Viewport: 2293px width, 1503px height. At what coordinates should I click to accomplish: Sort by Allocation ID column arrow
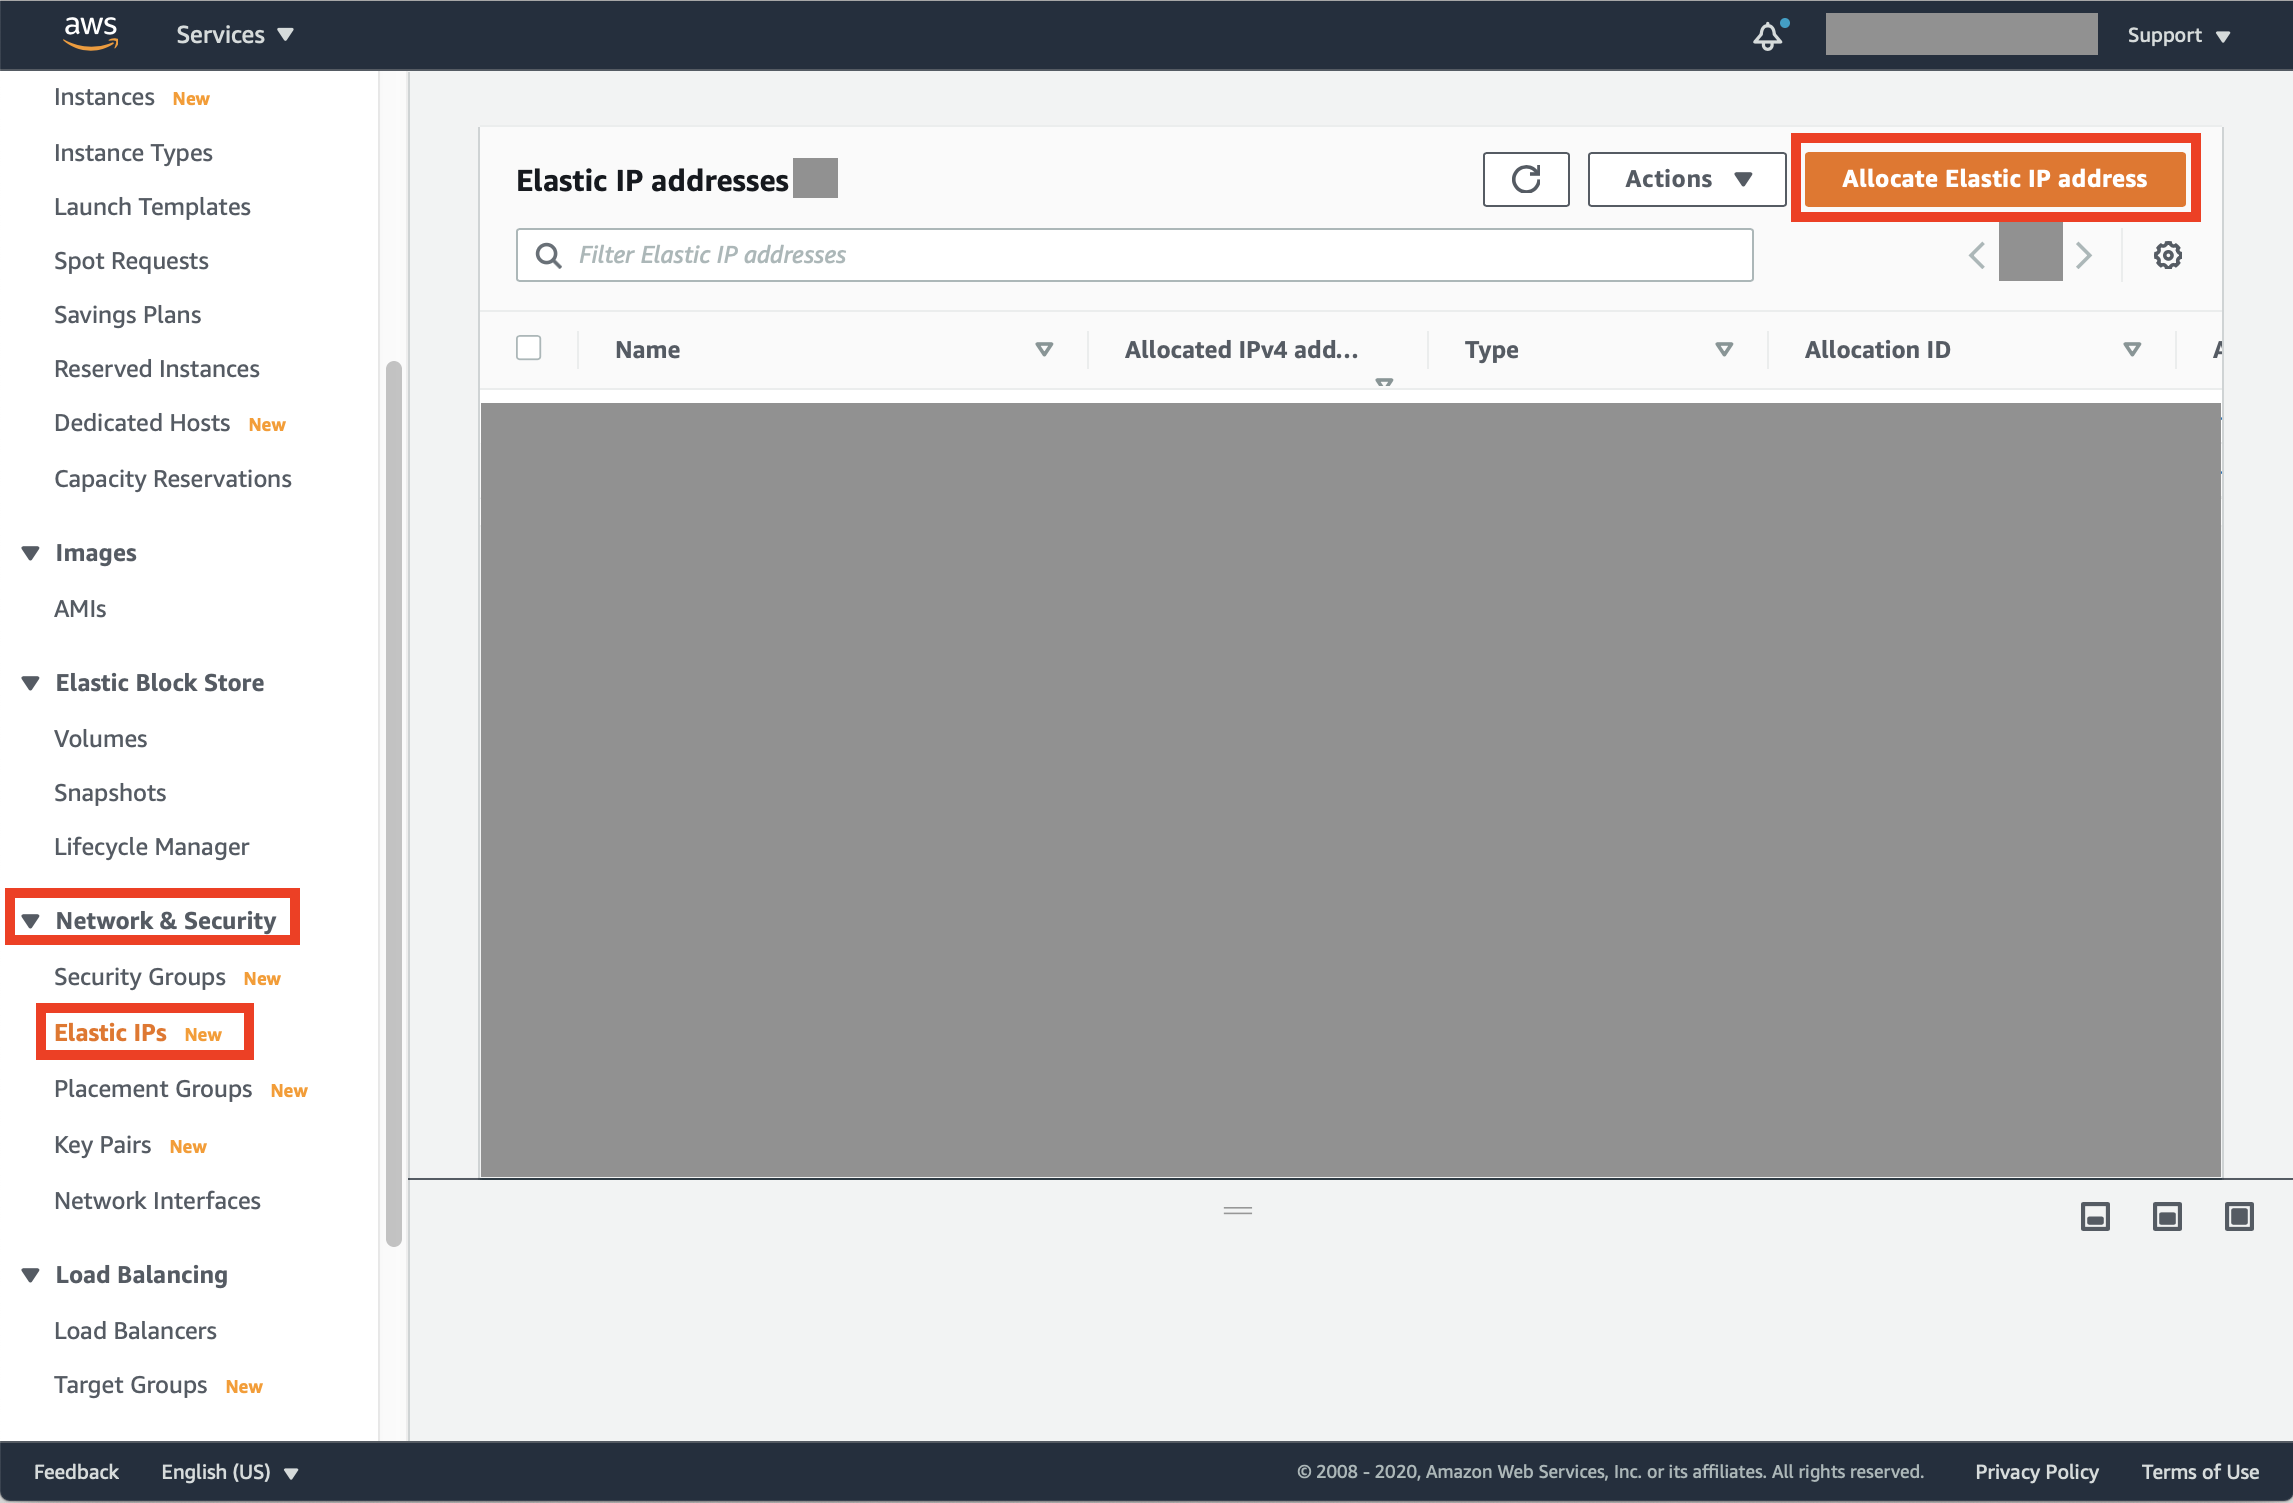pyautogui.click(x=2132, y=349)
